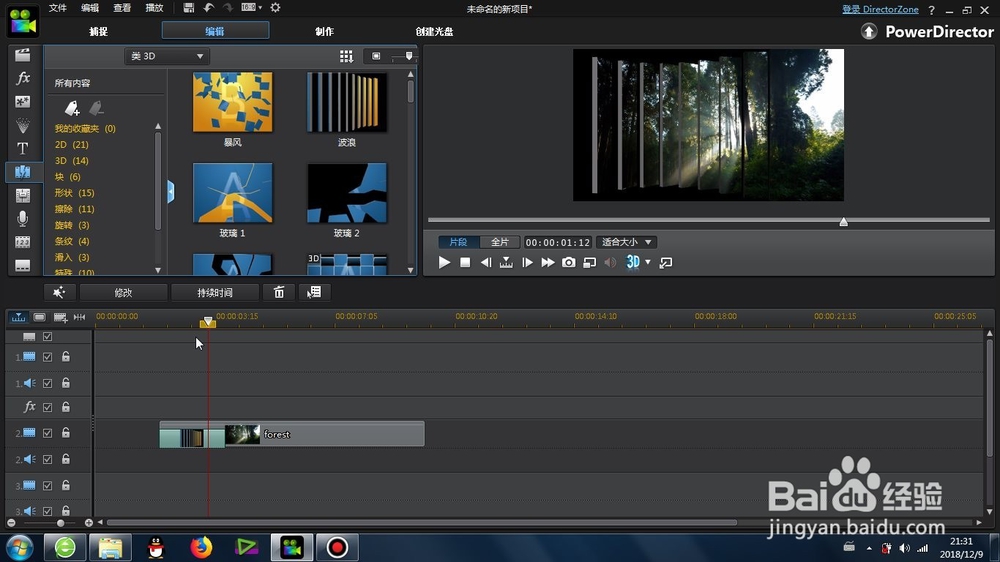Open 3D configuration dropdown arrow

648,262
